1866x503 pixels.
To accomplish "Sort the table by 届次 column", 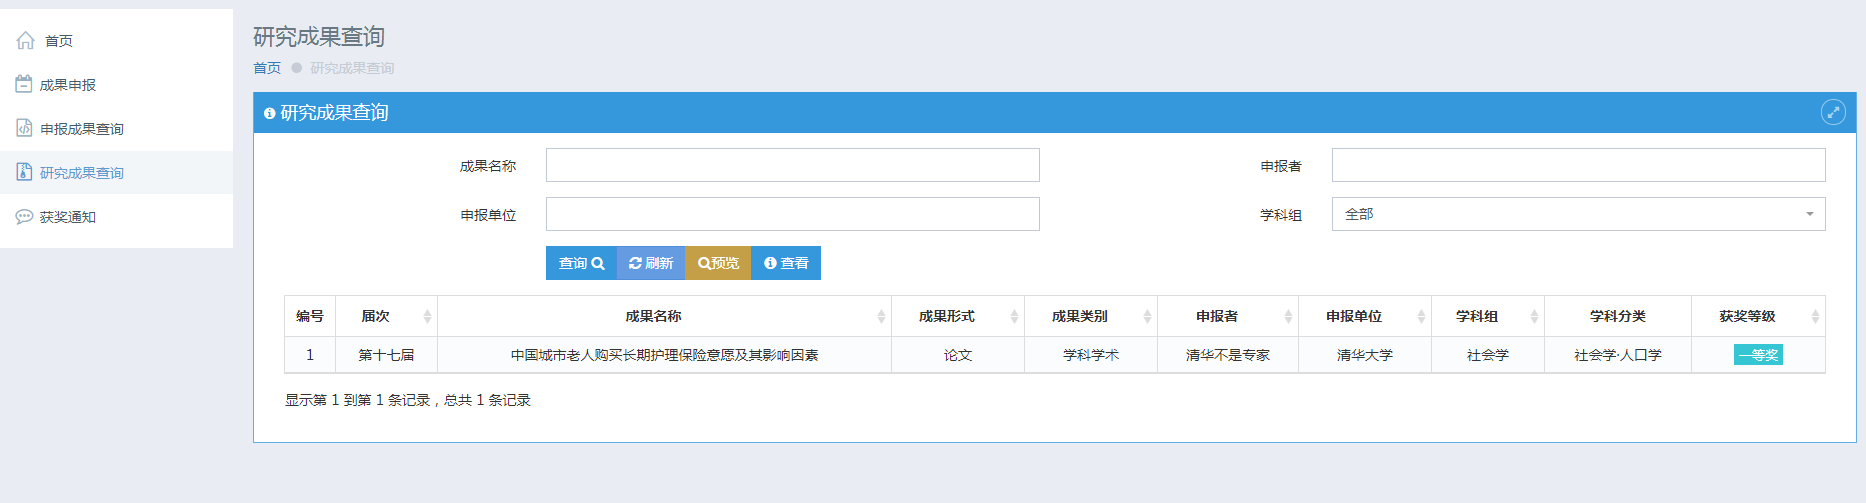I will point(386,316).
